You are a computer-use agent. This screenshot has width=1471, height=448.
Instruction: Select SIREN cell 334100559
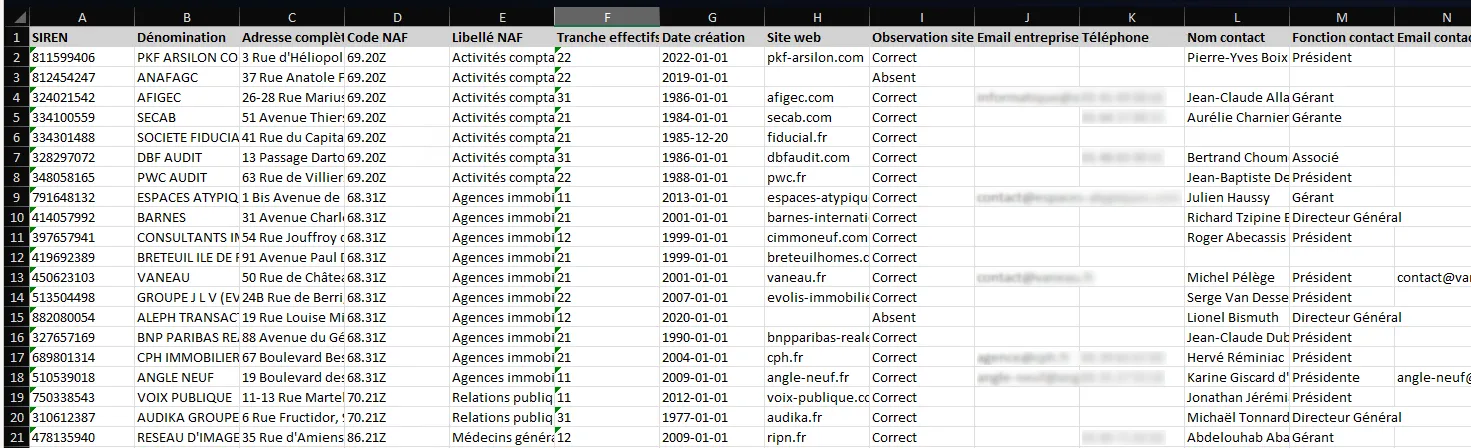click(x=81, y=117)
